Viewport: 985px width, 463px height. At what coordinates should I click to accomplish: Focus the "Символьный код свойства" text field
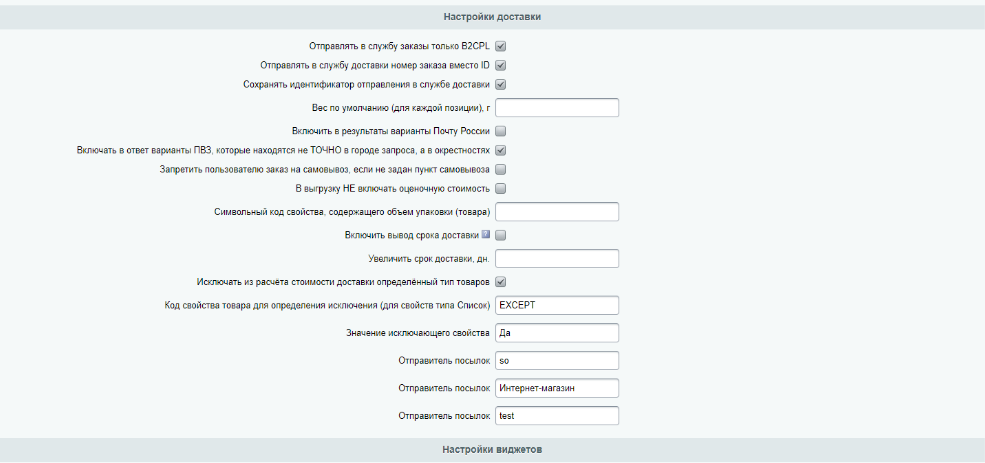coord(557,212)
